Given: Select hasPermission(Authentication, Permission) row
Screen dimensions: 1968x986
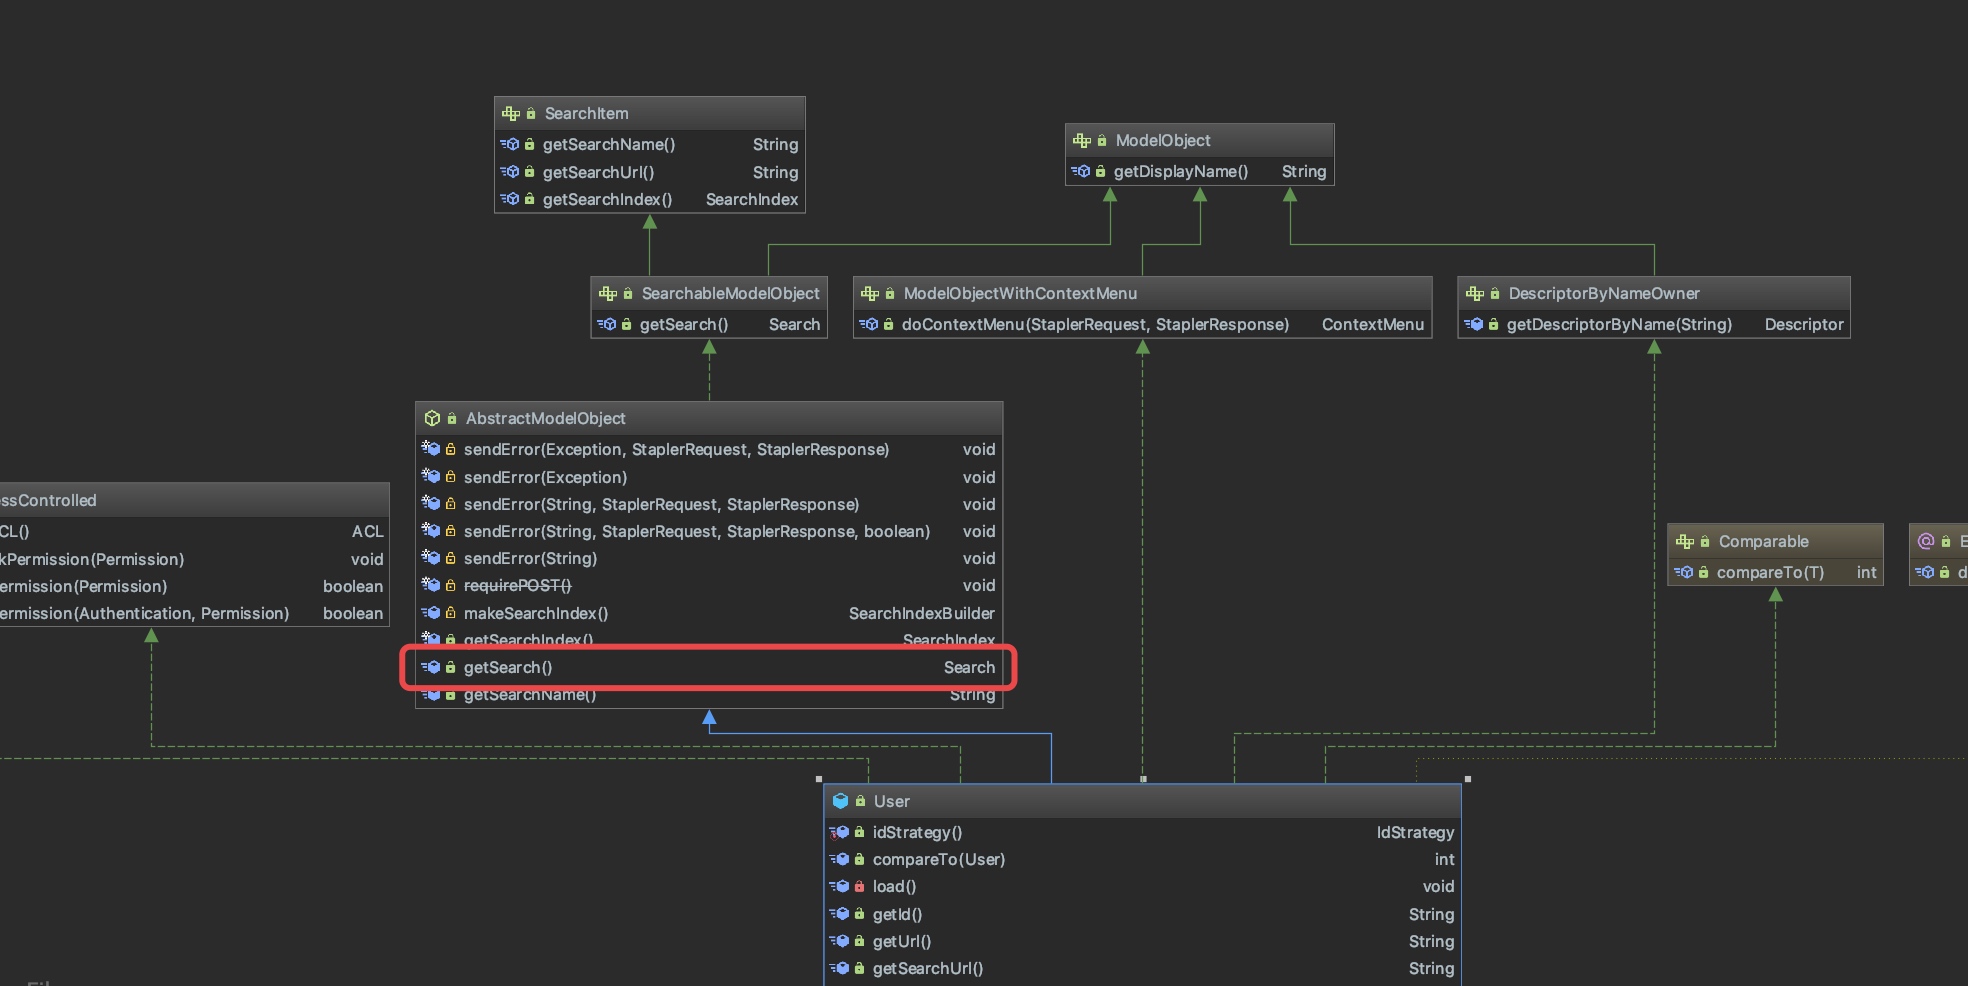Looking at the screenshot, I should pyautogui.click(x=194, y=613).
